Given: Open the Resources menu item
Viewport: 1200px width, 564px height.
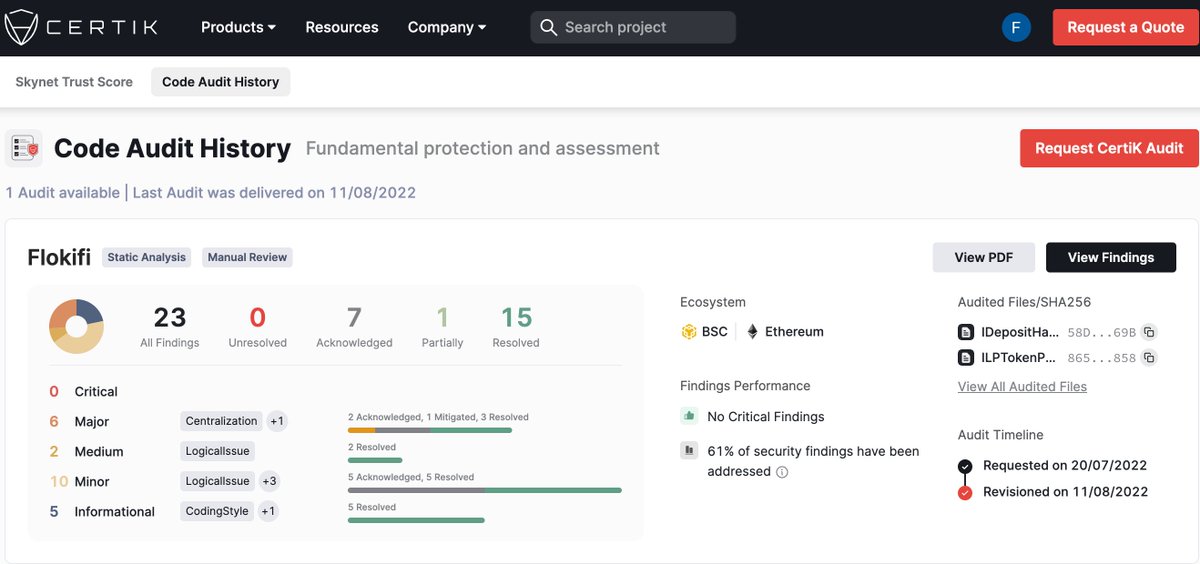Looking at the screenshot, I should [342, 27].
